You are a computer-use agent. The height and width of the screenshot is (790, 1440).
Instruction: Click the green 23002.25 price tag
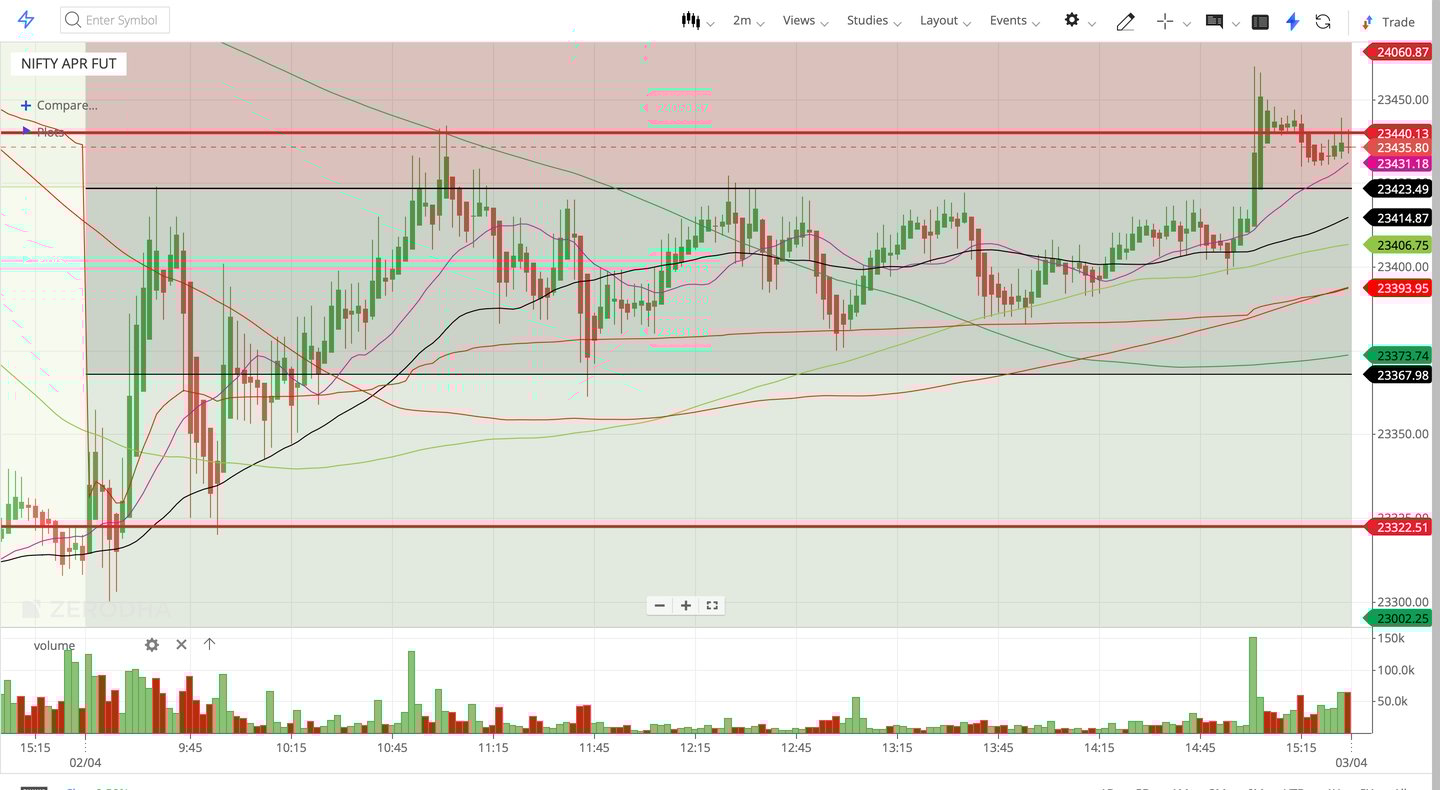(x=1398, y=618)
